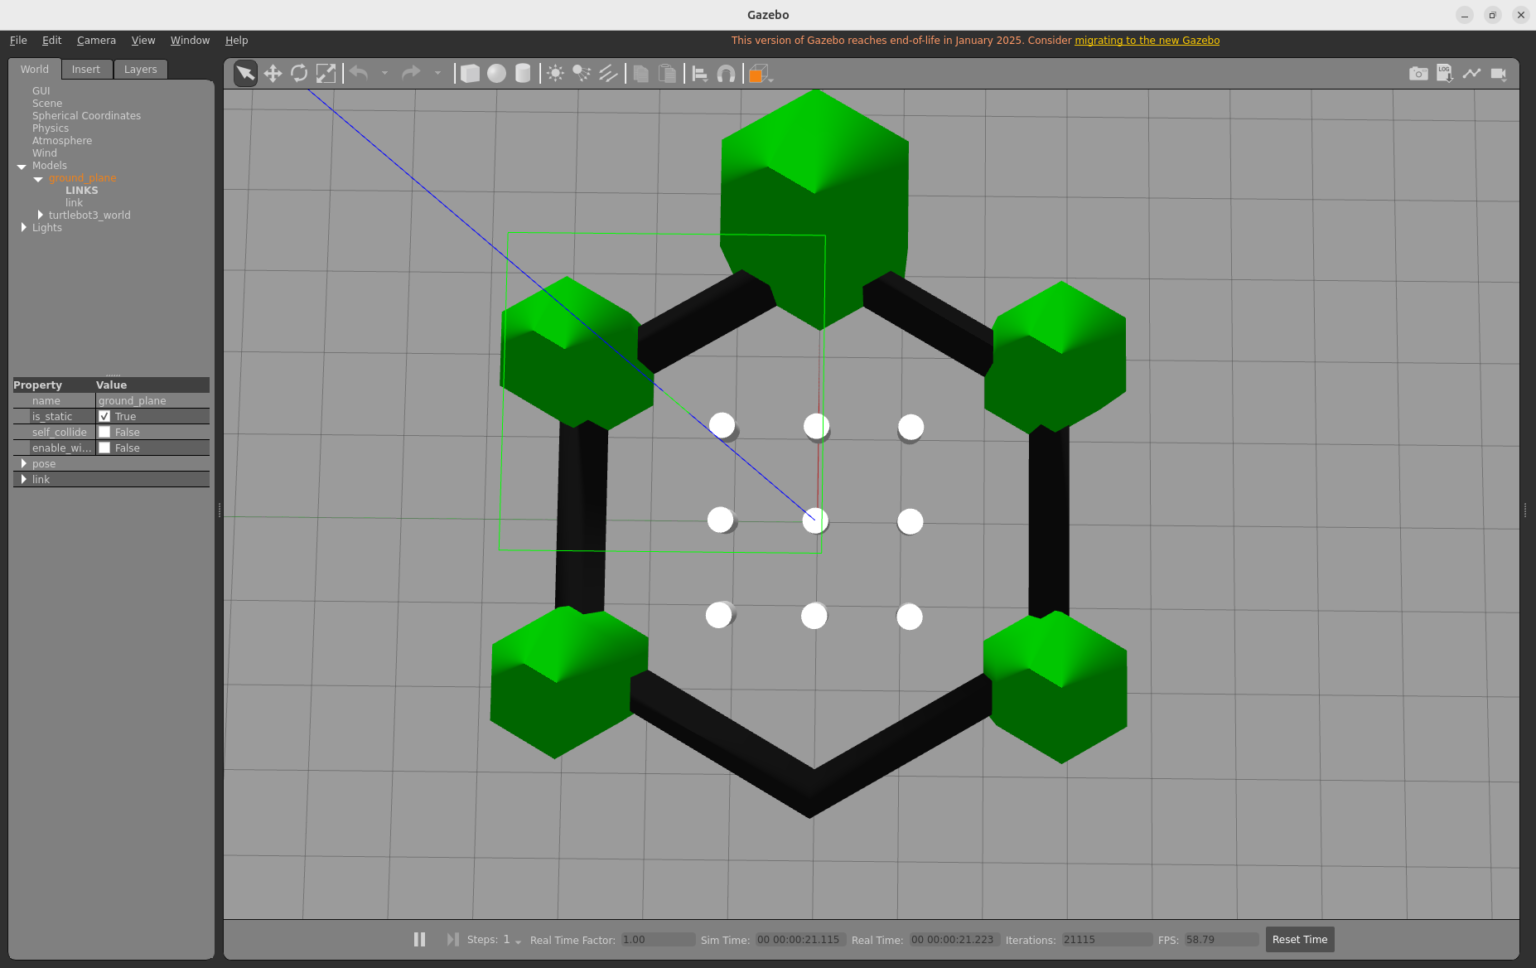Add a point light to the world
Screen dimensions: 1536x968
click(553, 72)
